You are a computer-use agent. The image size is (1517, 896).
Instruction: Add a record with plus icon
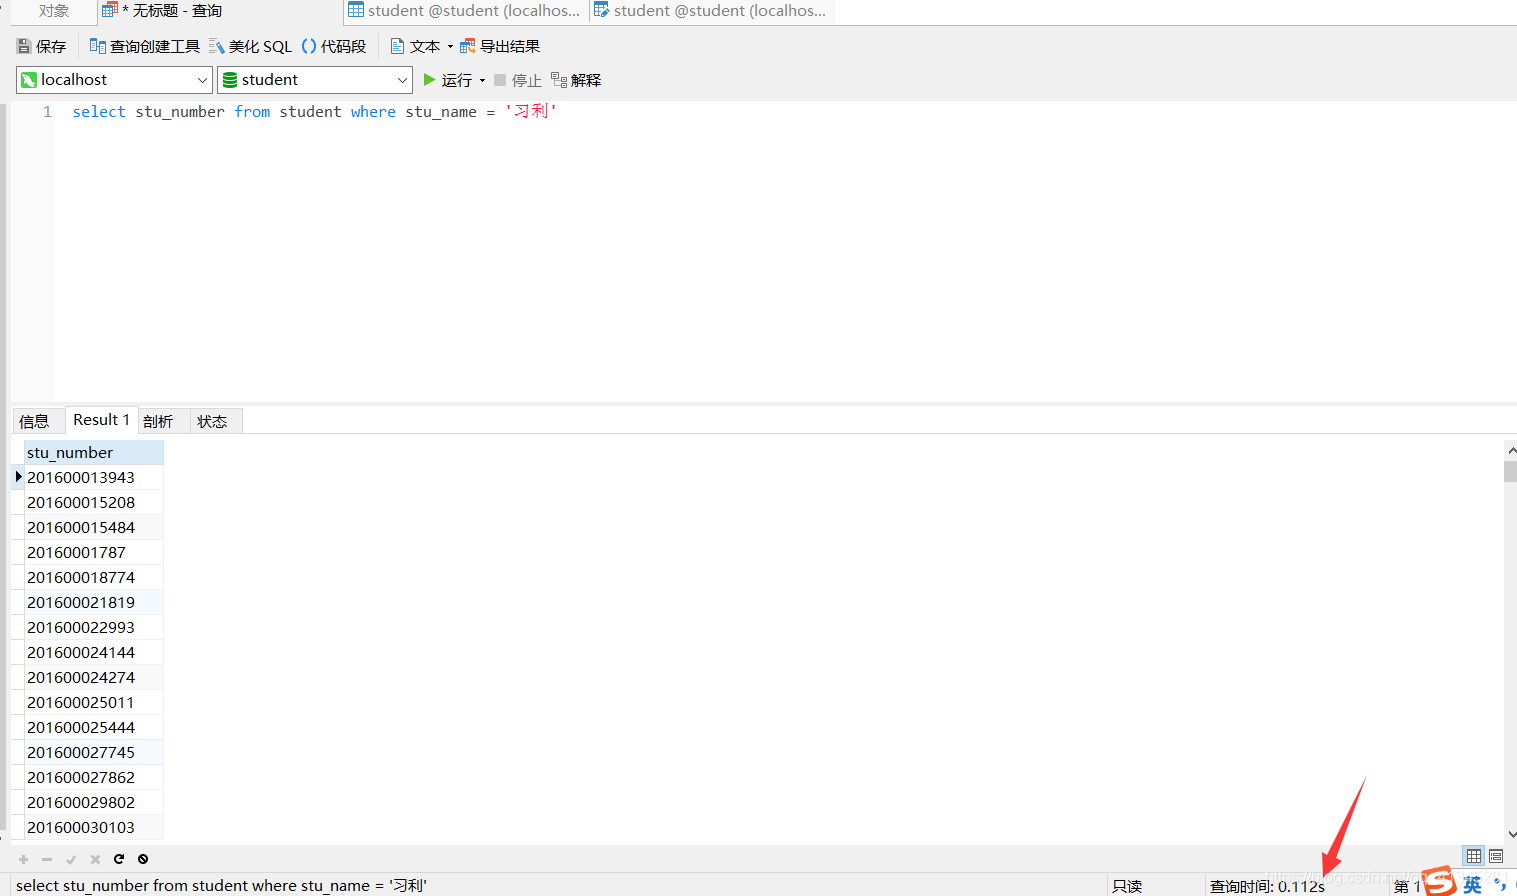point(23,859)
